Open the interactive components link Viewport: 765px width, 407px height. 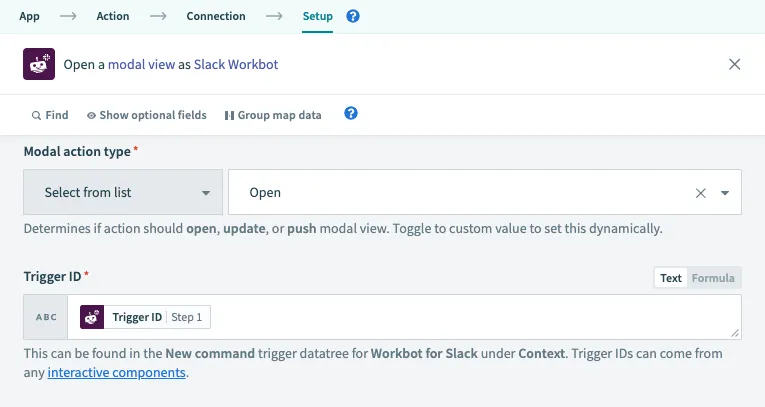(116, 372)
